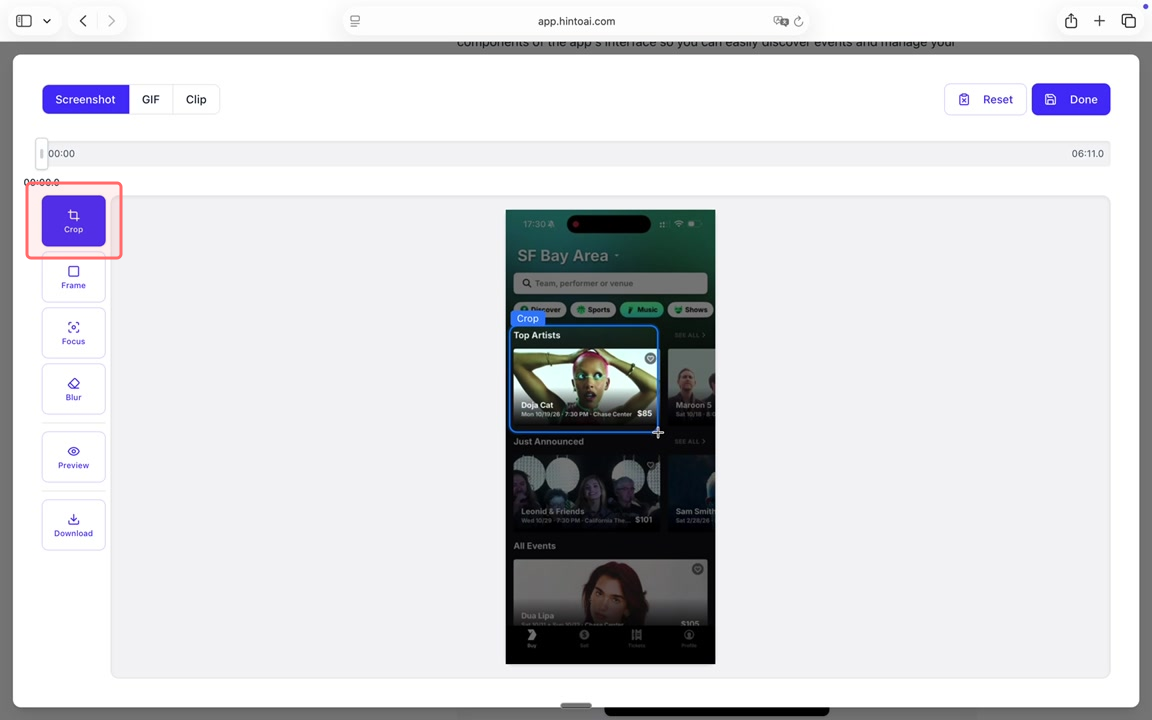Select the Crop tool
The height and width of the screenshot is (720, 1152).
point(73,221)
